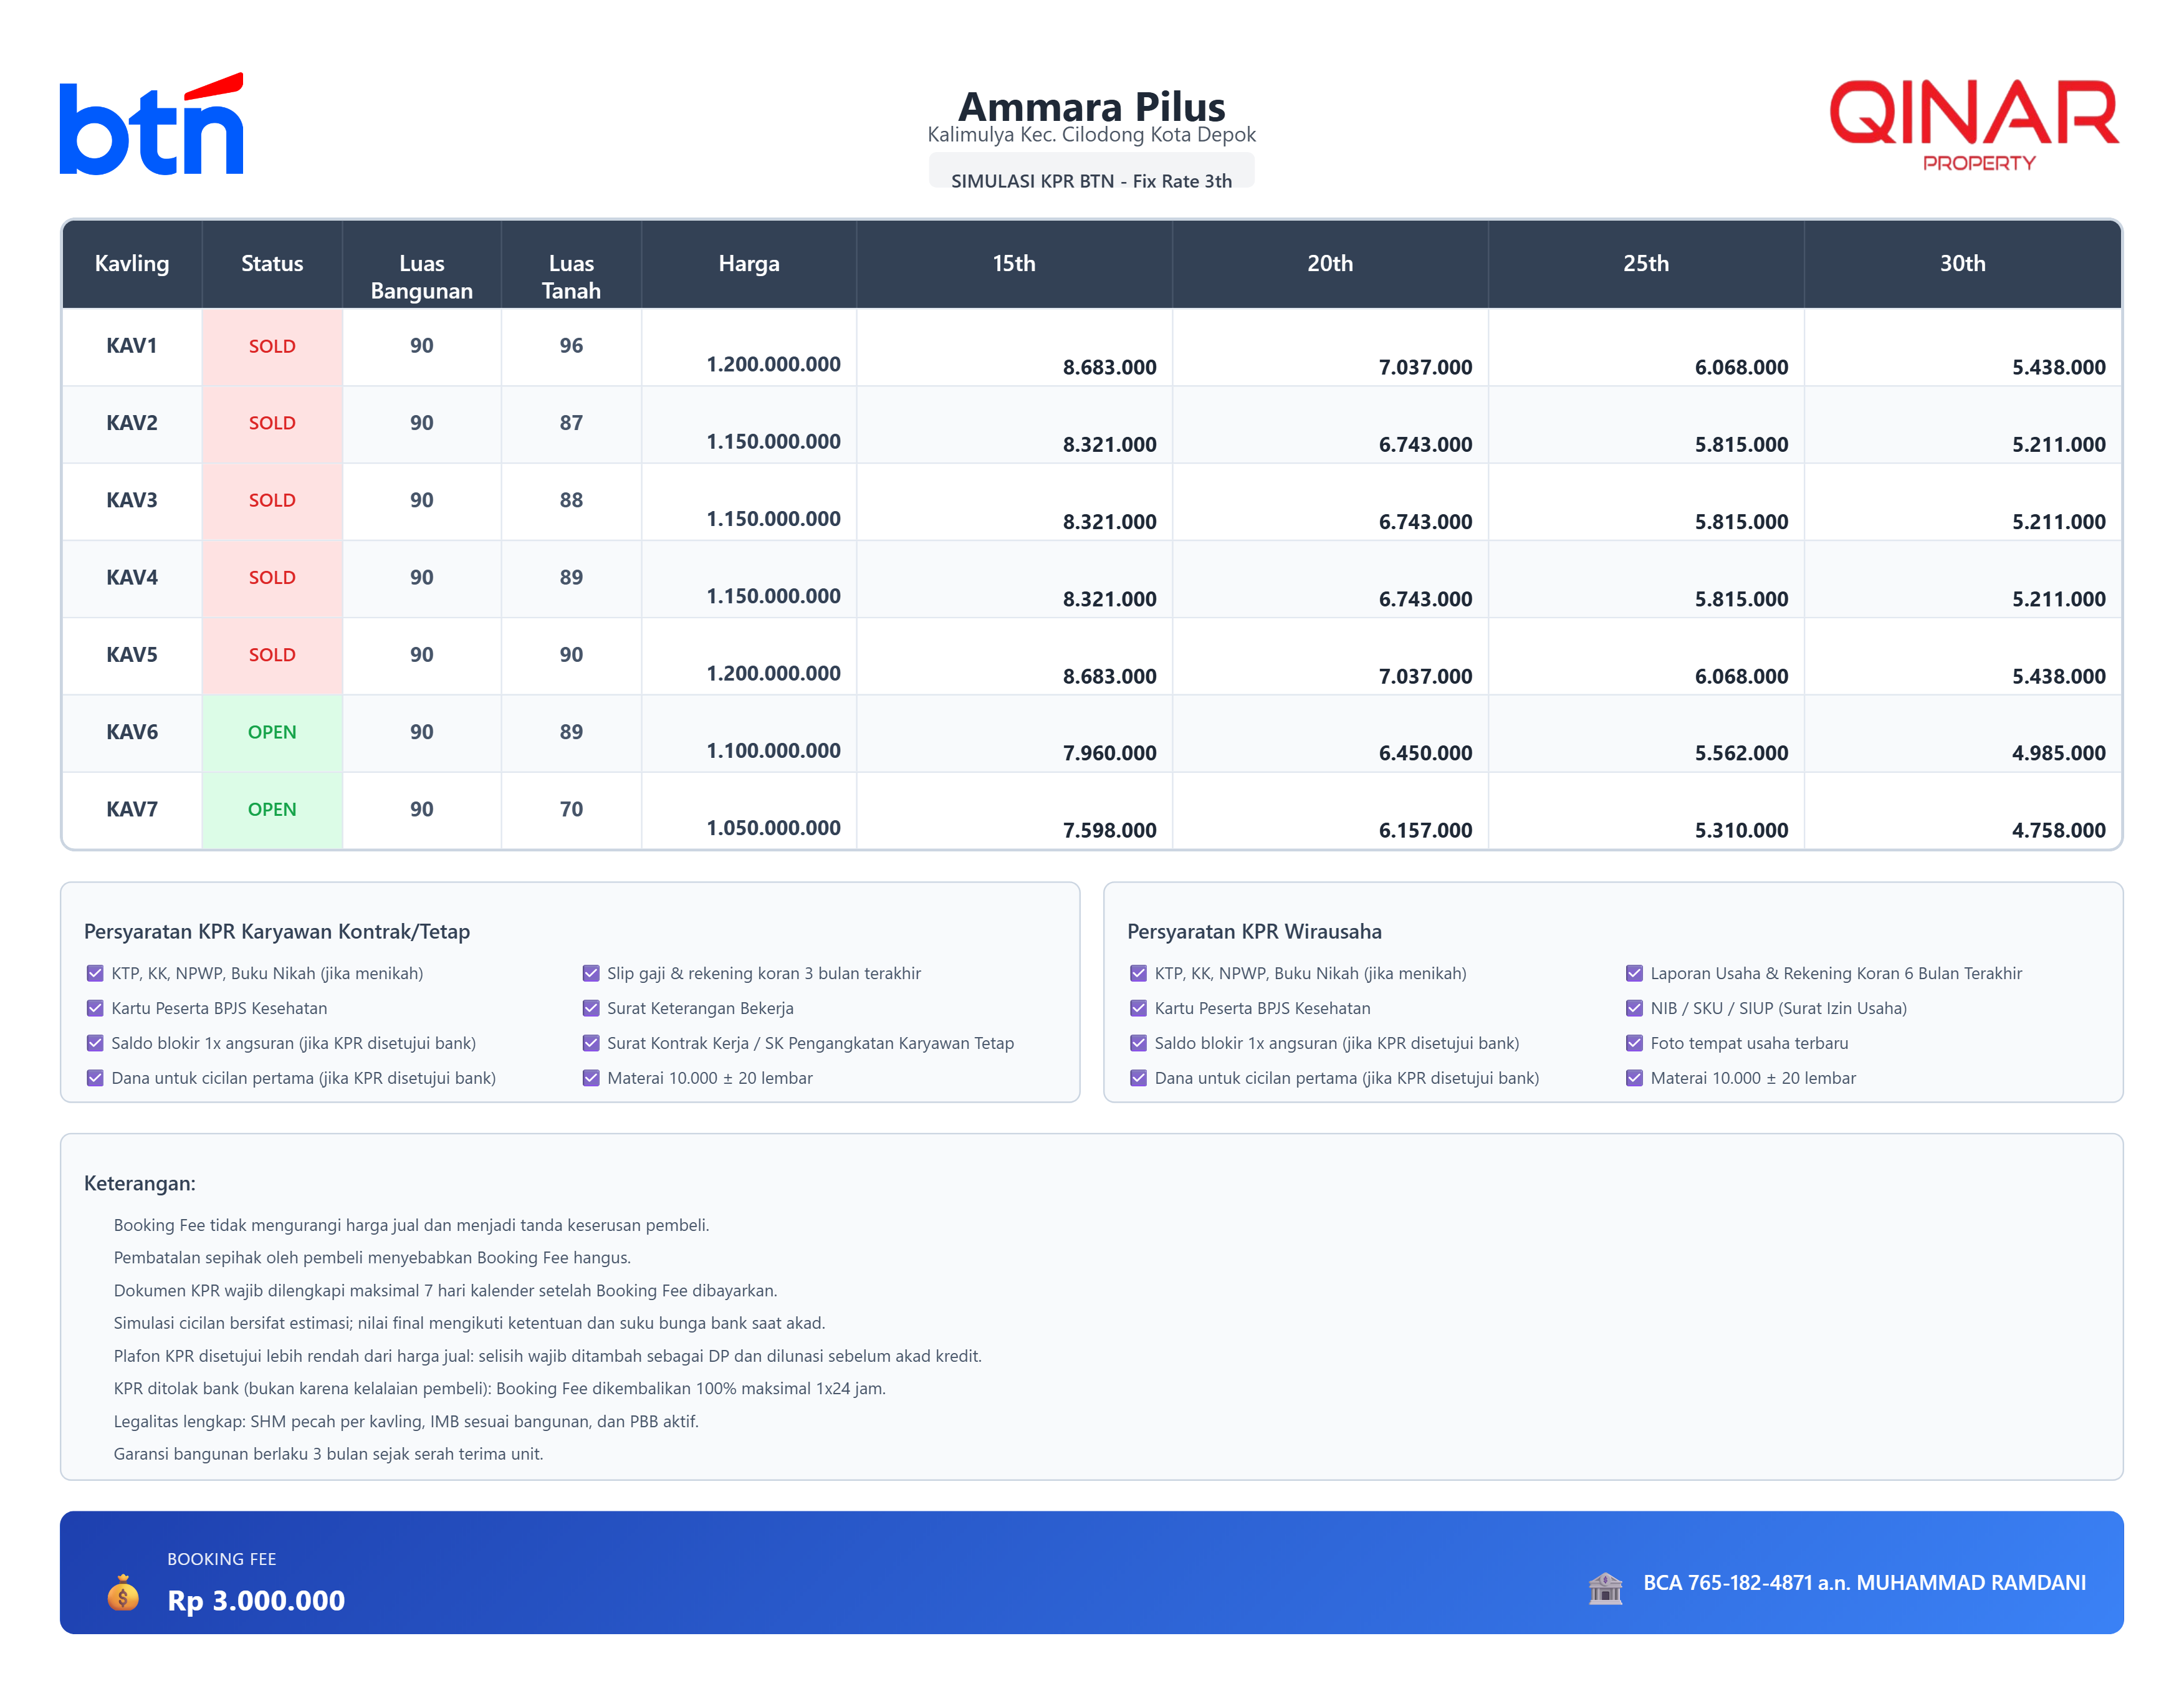Click the BTN bank logo
2184x1694 pixels.
(151, 125)
